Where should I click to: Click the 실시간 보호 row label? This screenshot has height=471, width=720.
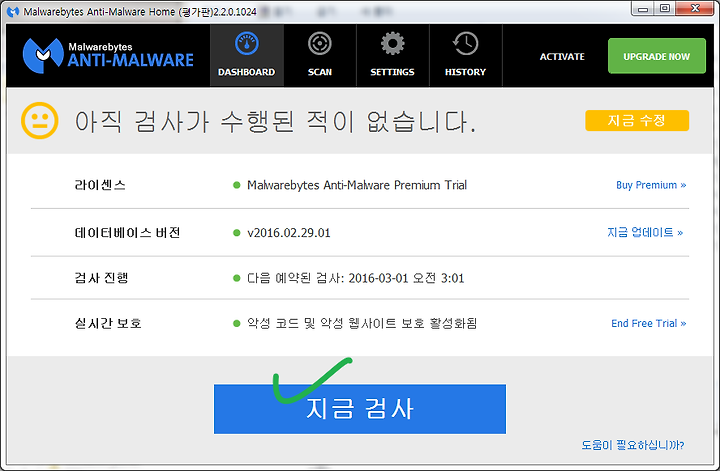coord(108,323)
